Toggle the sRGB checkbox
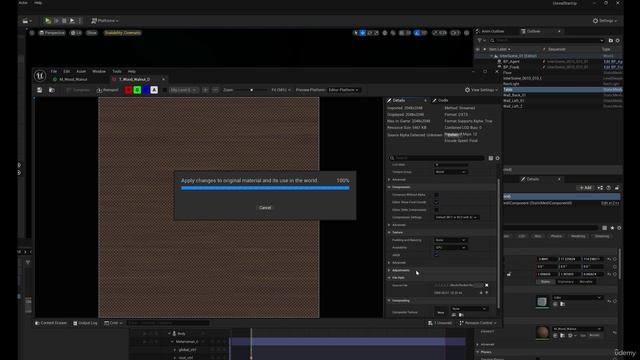This screenshot has width=640, height=360. (x=436, y=255)
